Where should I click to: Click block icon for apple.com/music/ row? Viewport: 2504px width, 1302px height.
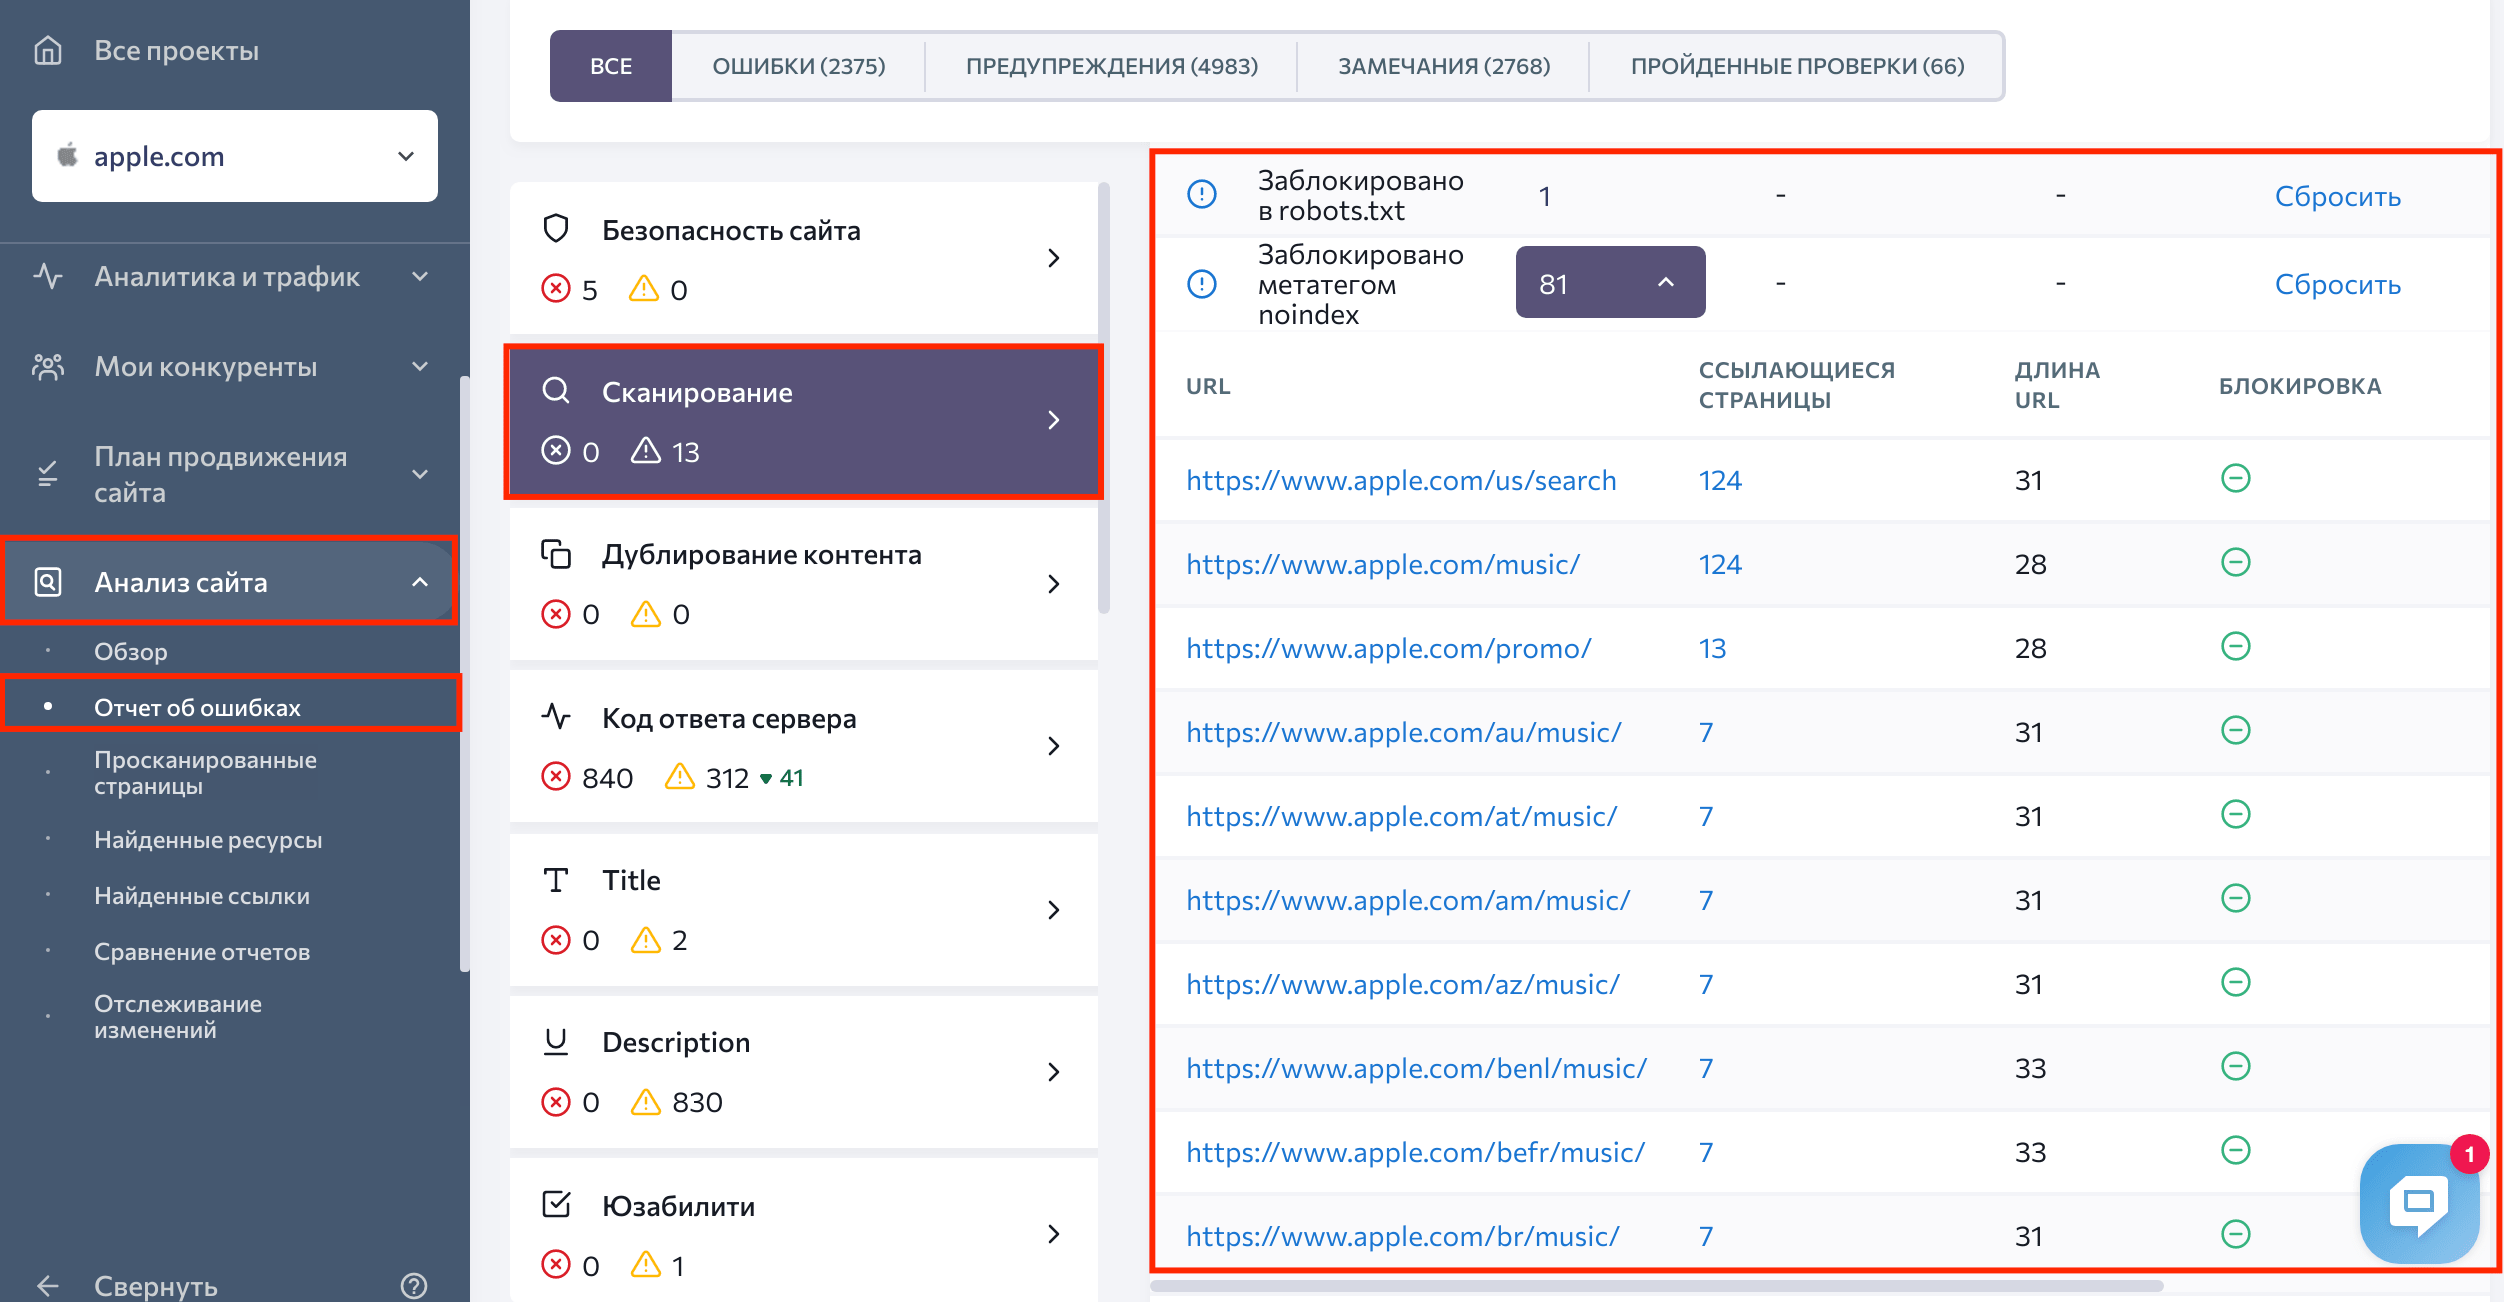tap(2236, 562)
